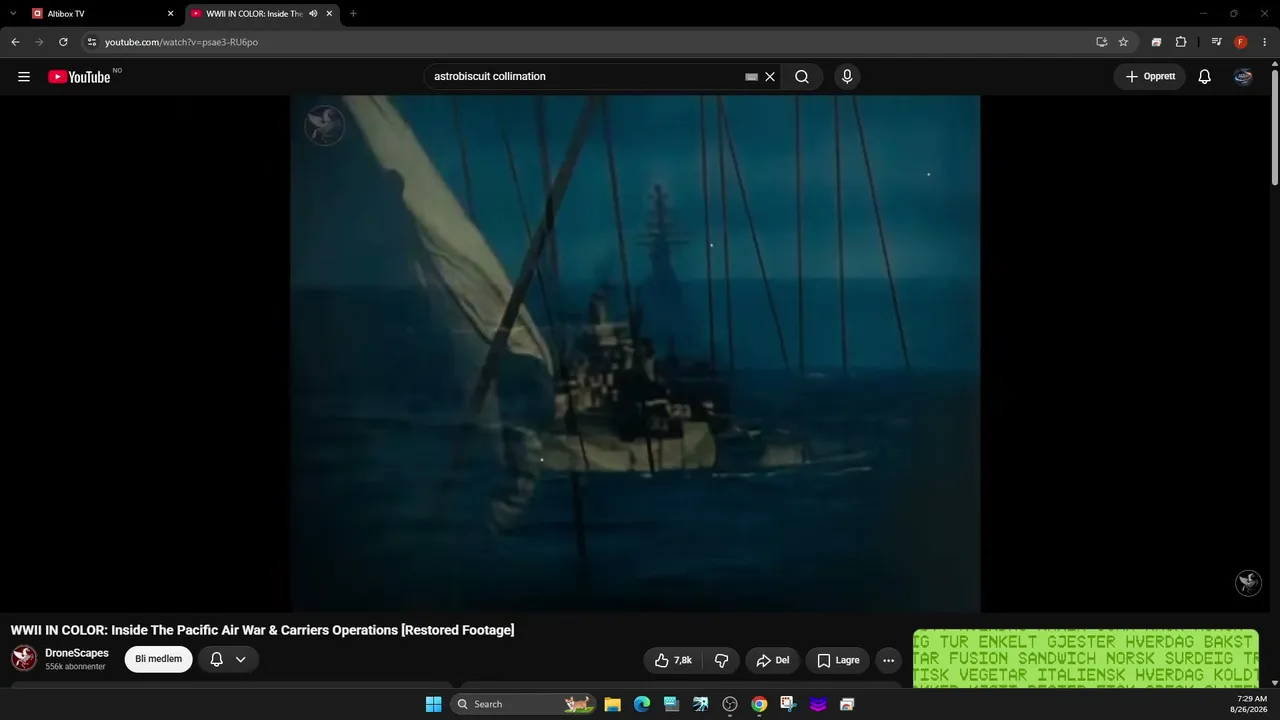Open the tab search dropdown arrow

click(x=13, y=13)
